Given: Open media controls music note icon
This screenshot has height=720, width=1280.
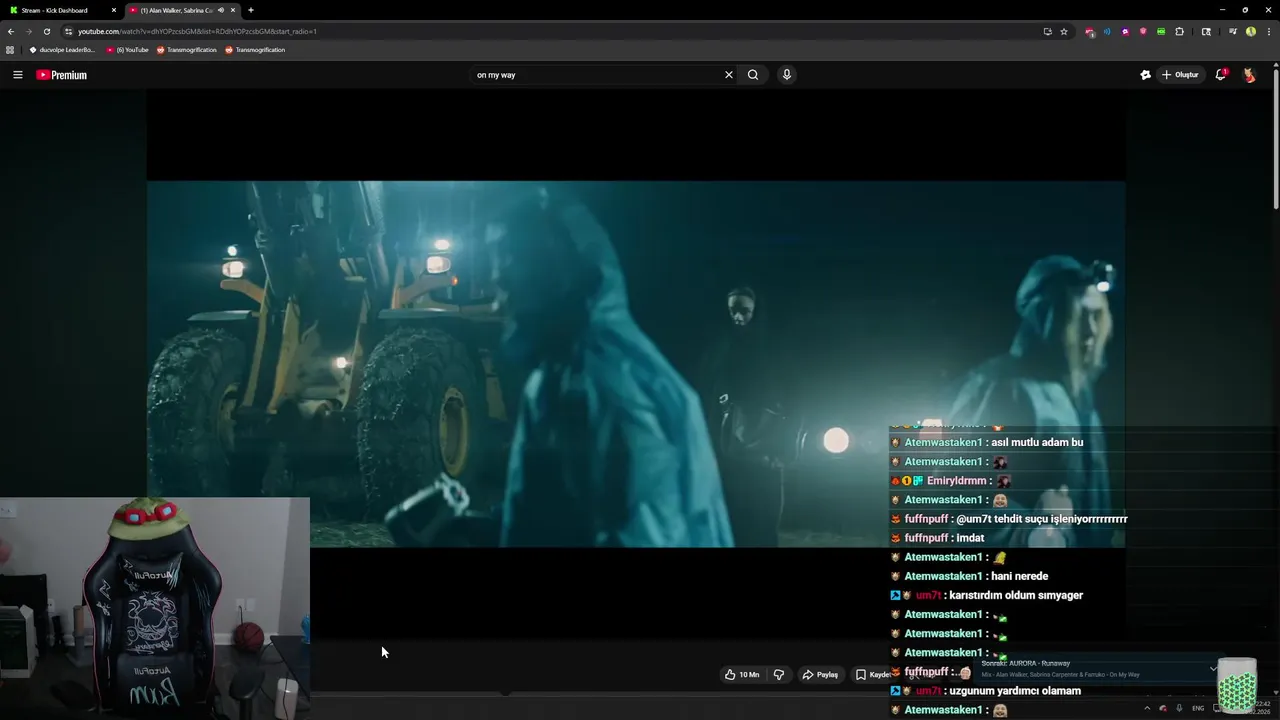Looking at the screenshot, I should [x=1233, y=31].
